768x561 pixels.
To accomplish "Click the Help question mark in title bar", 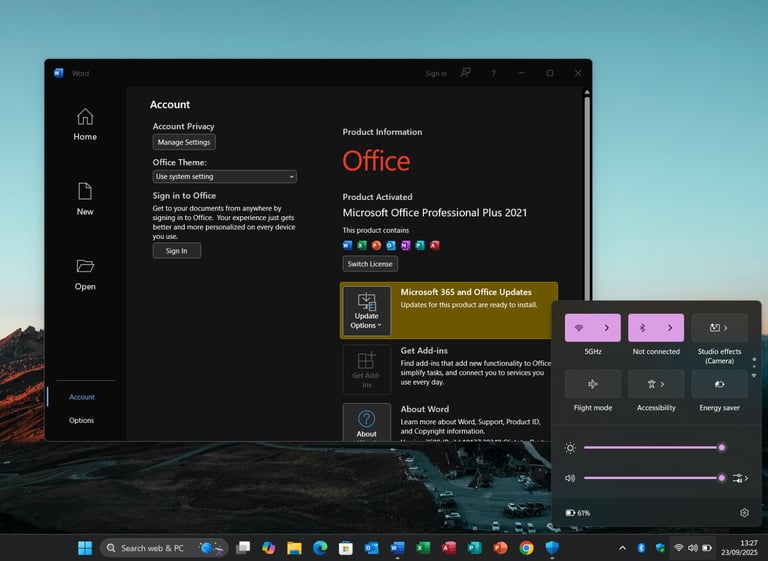I will [x=493, y=73].
